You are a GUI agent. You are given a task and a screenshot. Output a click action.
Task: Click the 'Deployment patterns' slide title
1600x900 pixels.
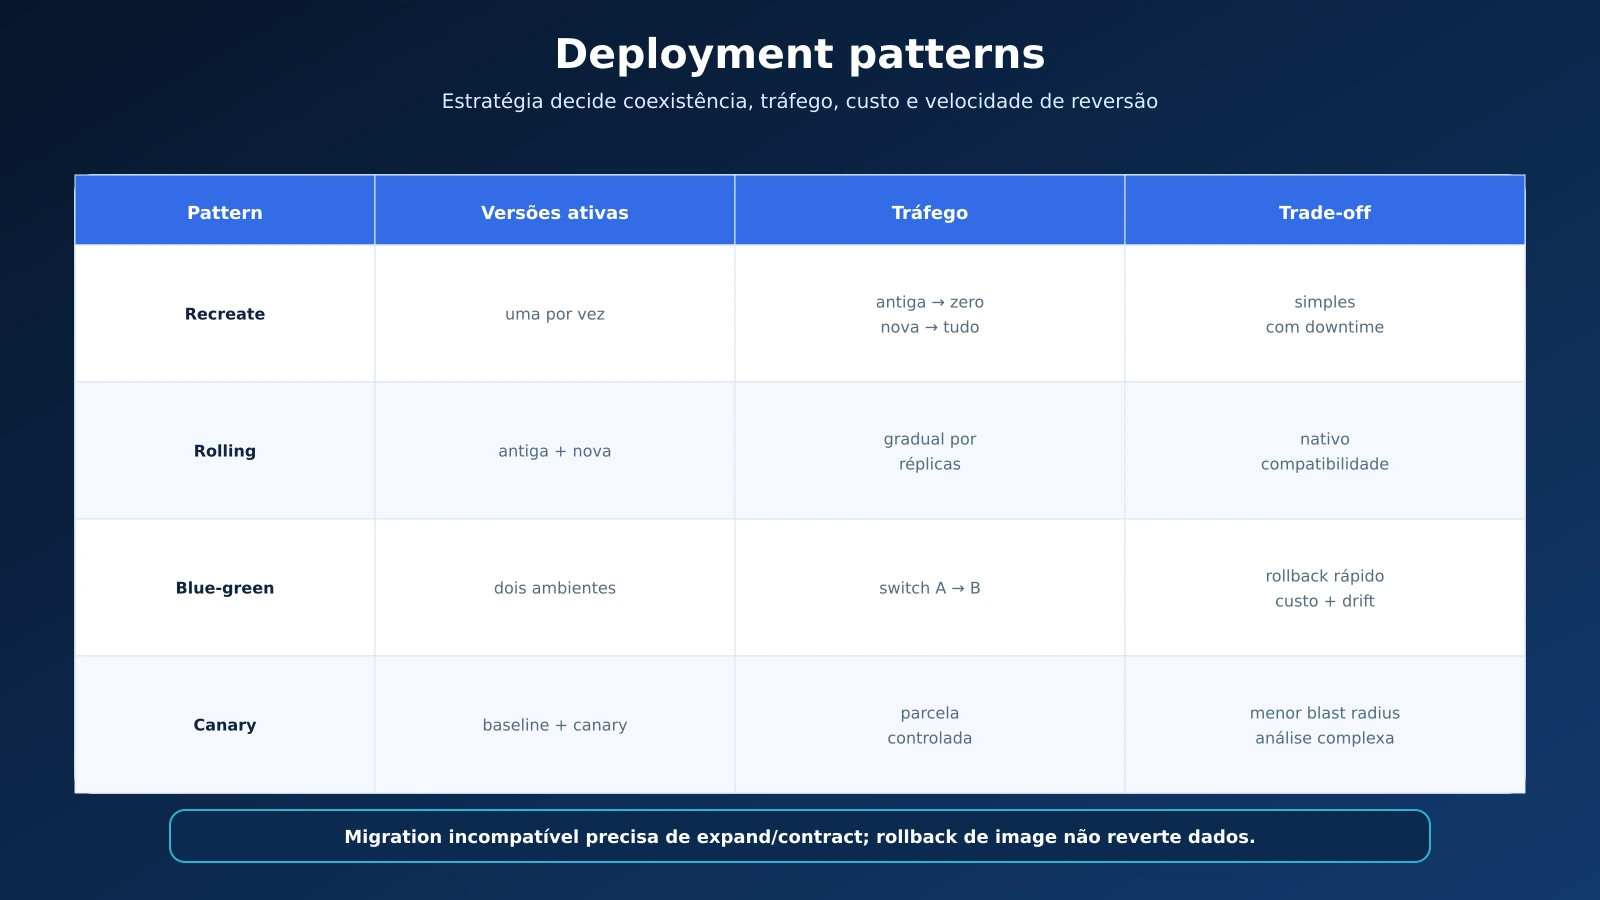click(800, 54)
